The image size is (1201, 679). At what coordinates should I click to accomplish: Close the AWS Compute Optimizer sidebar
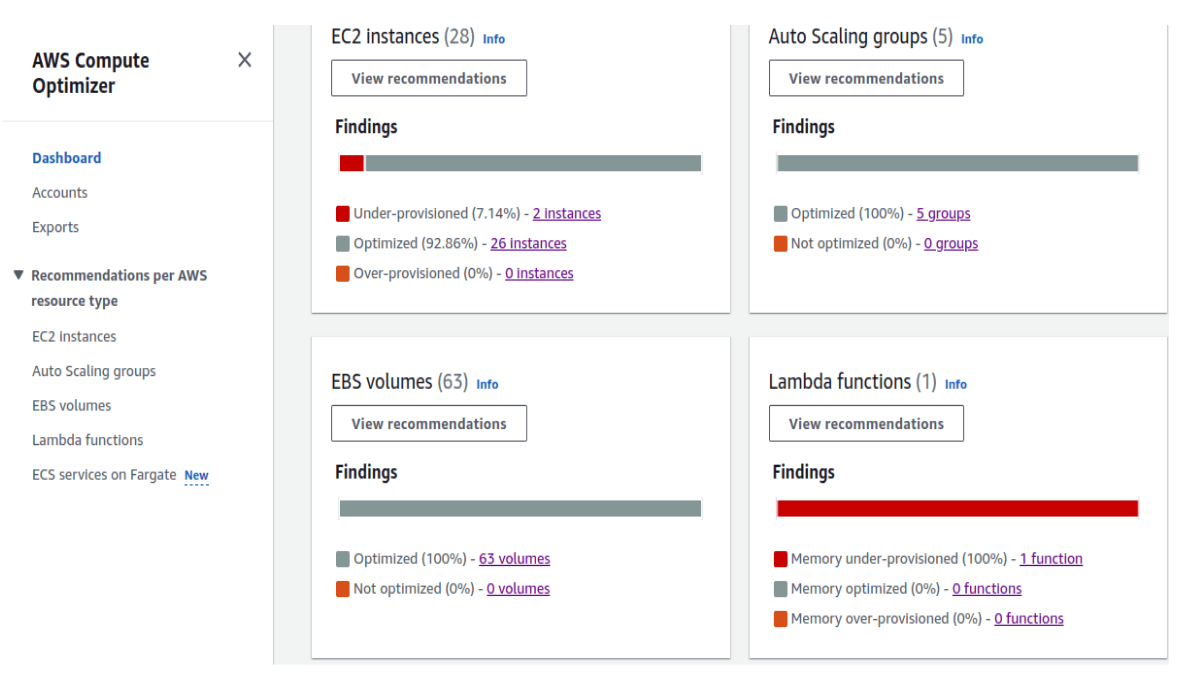click(x=244, y=60)
